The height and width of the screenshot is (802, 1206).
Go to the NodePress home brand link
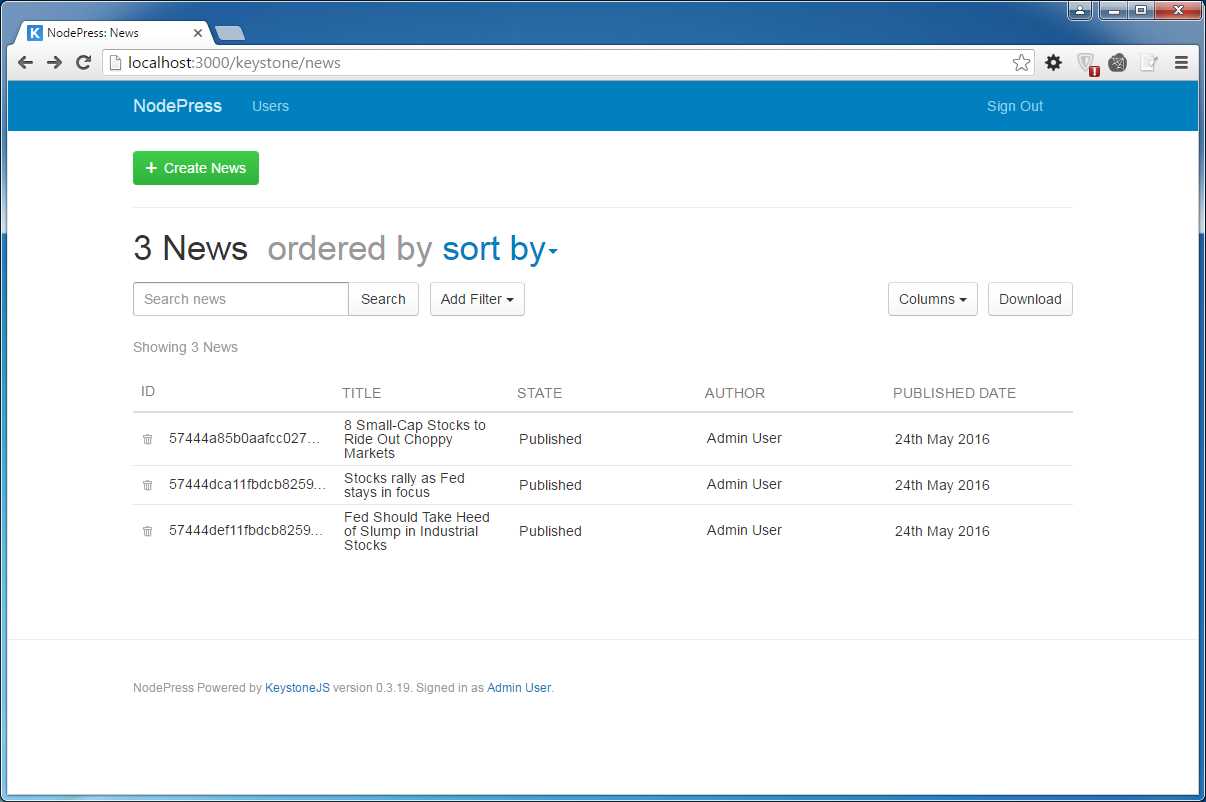[x=178, y=106]
